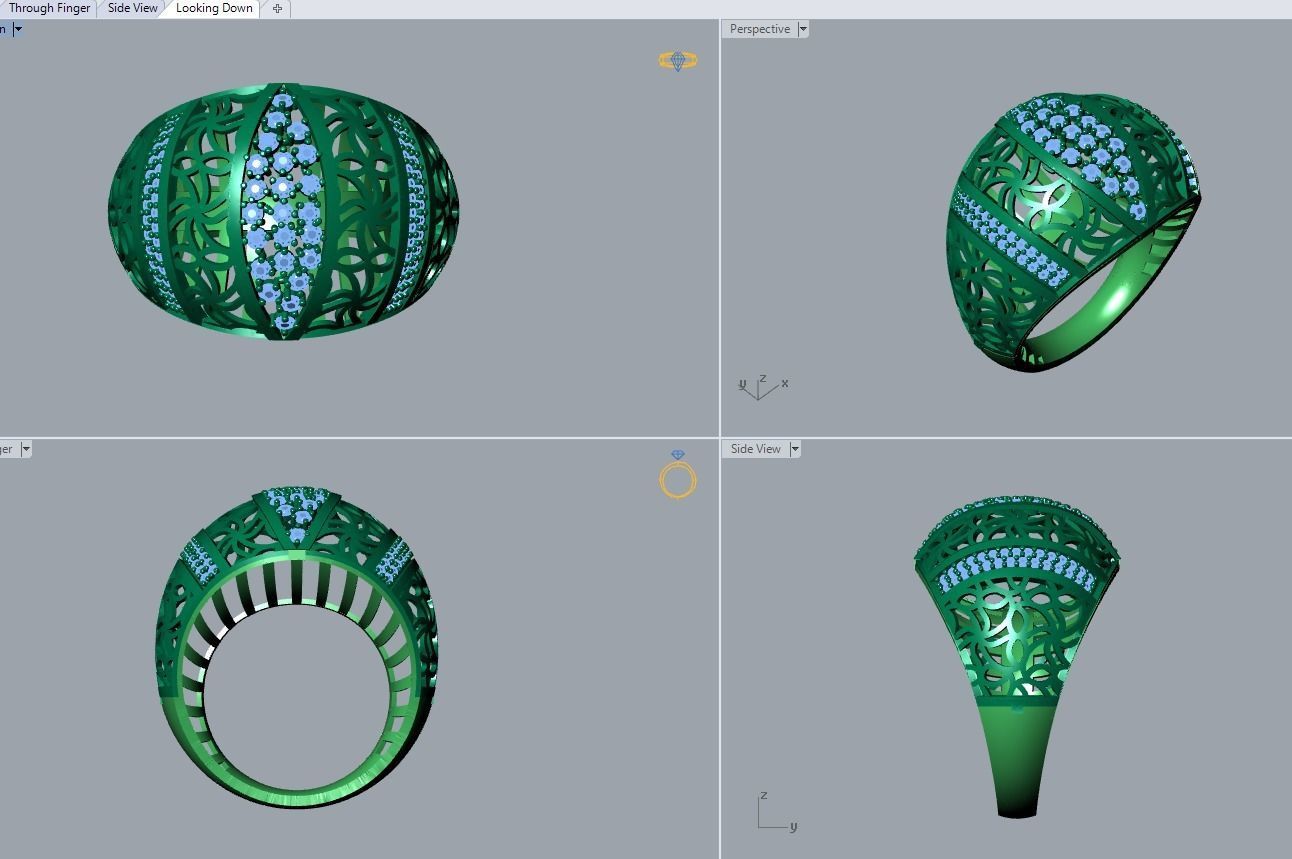Image resolution: width=1292 pixels, height=859 pixels.
Task: Click the yellow ring top-view orientation icon
Action: (x=678, y=61)
